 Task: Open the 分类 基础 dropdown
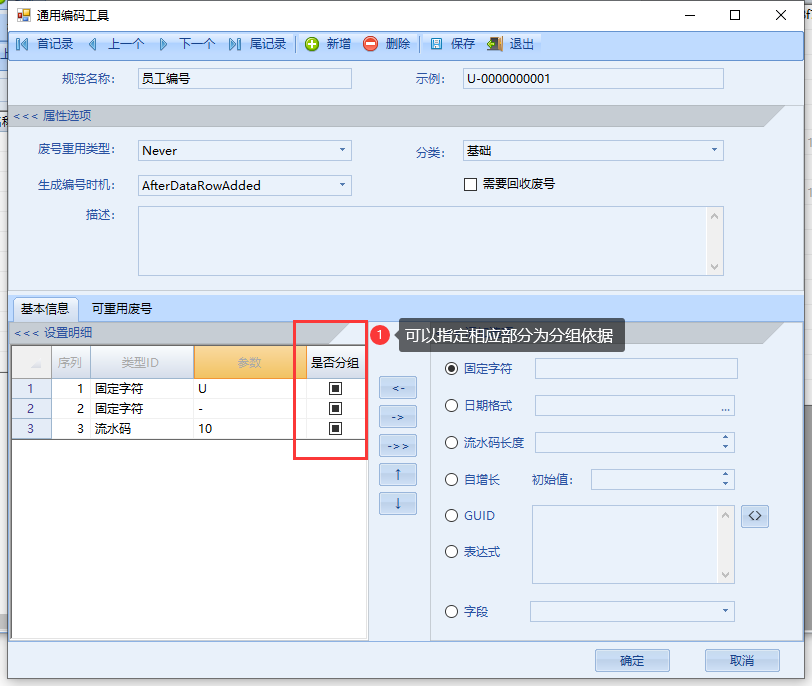click(x=714, y=150)
